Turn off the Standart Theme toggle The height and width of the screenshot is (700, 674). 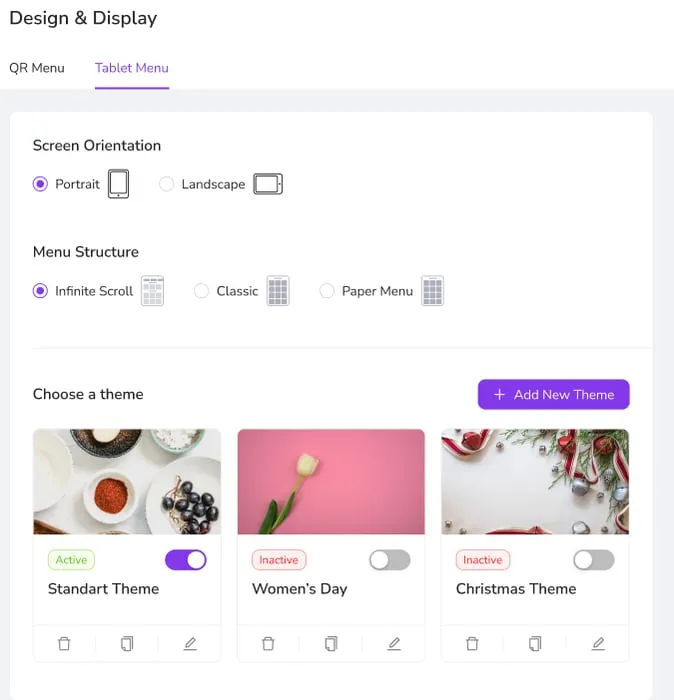(x=186, y=560)
